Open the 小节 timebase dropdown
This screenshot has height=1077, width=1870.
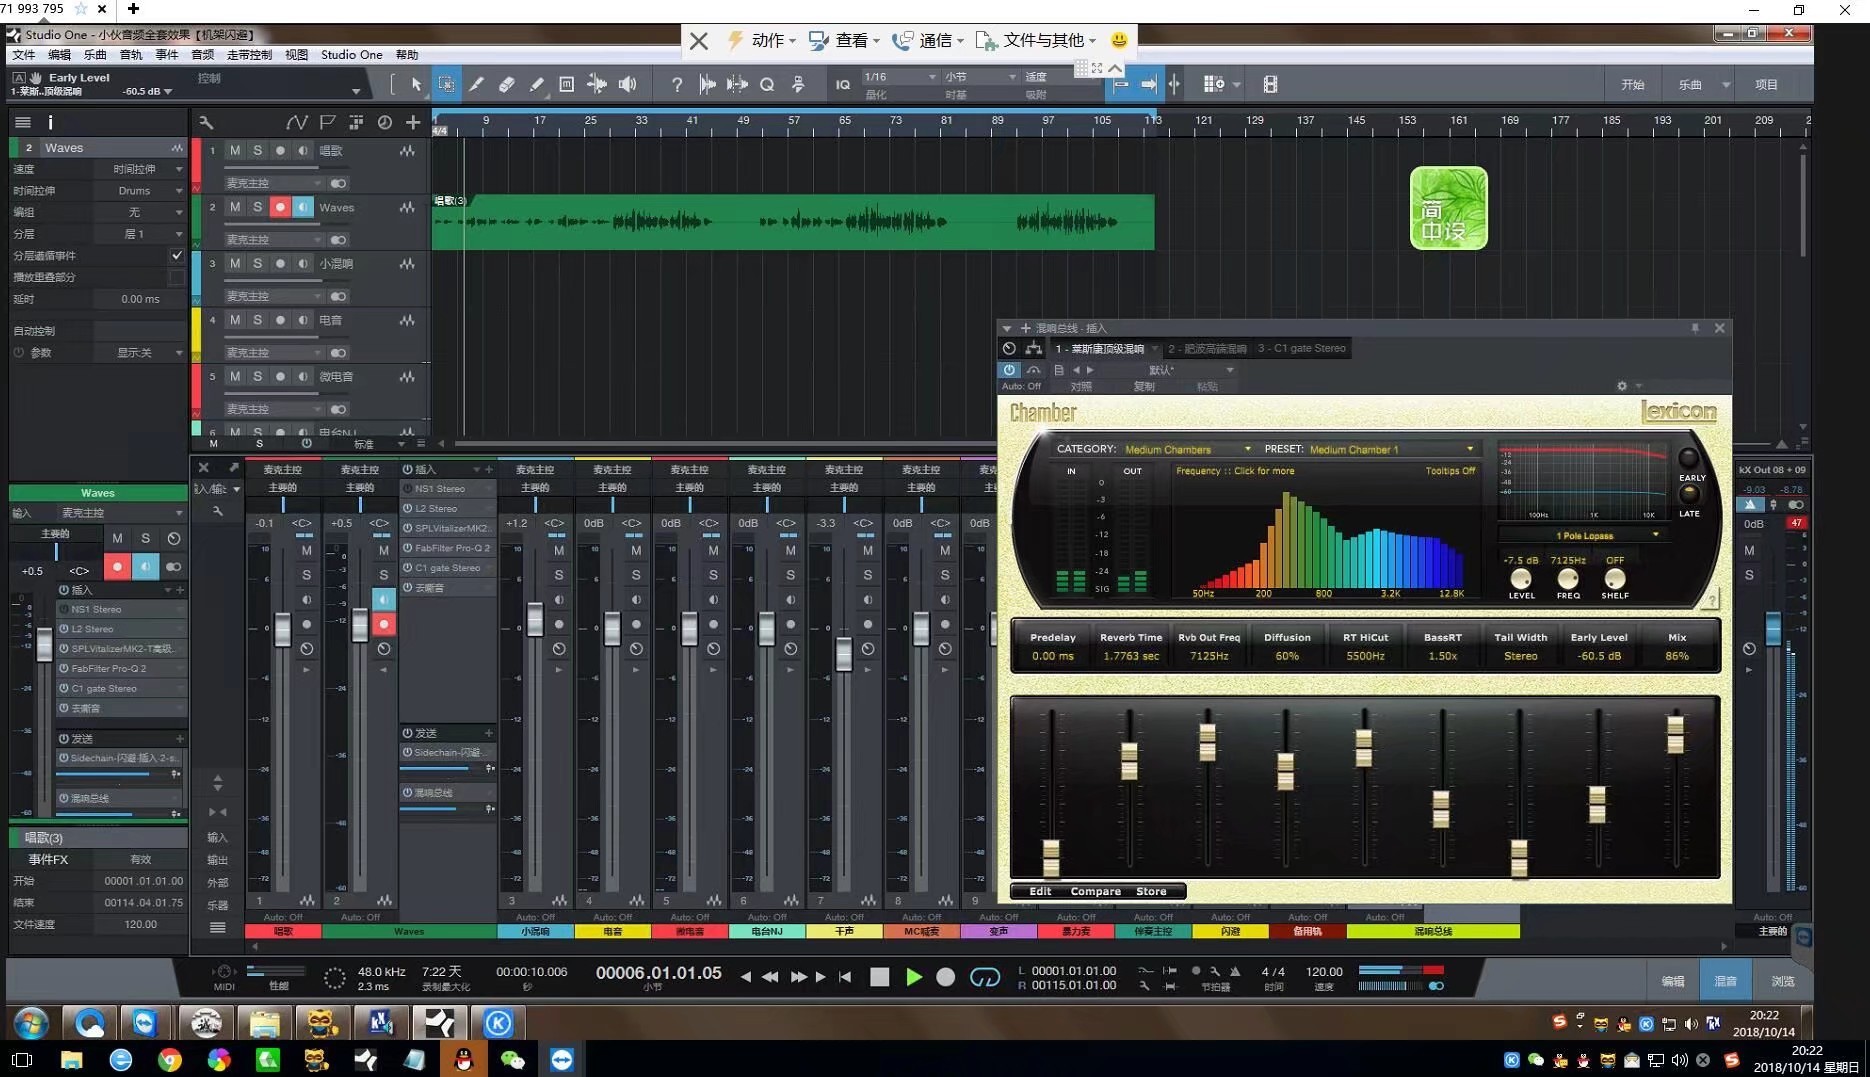[x=980, y=77]
